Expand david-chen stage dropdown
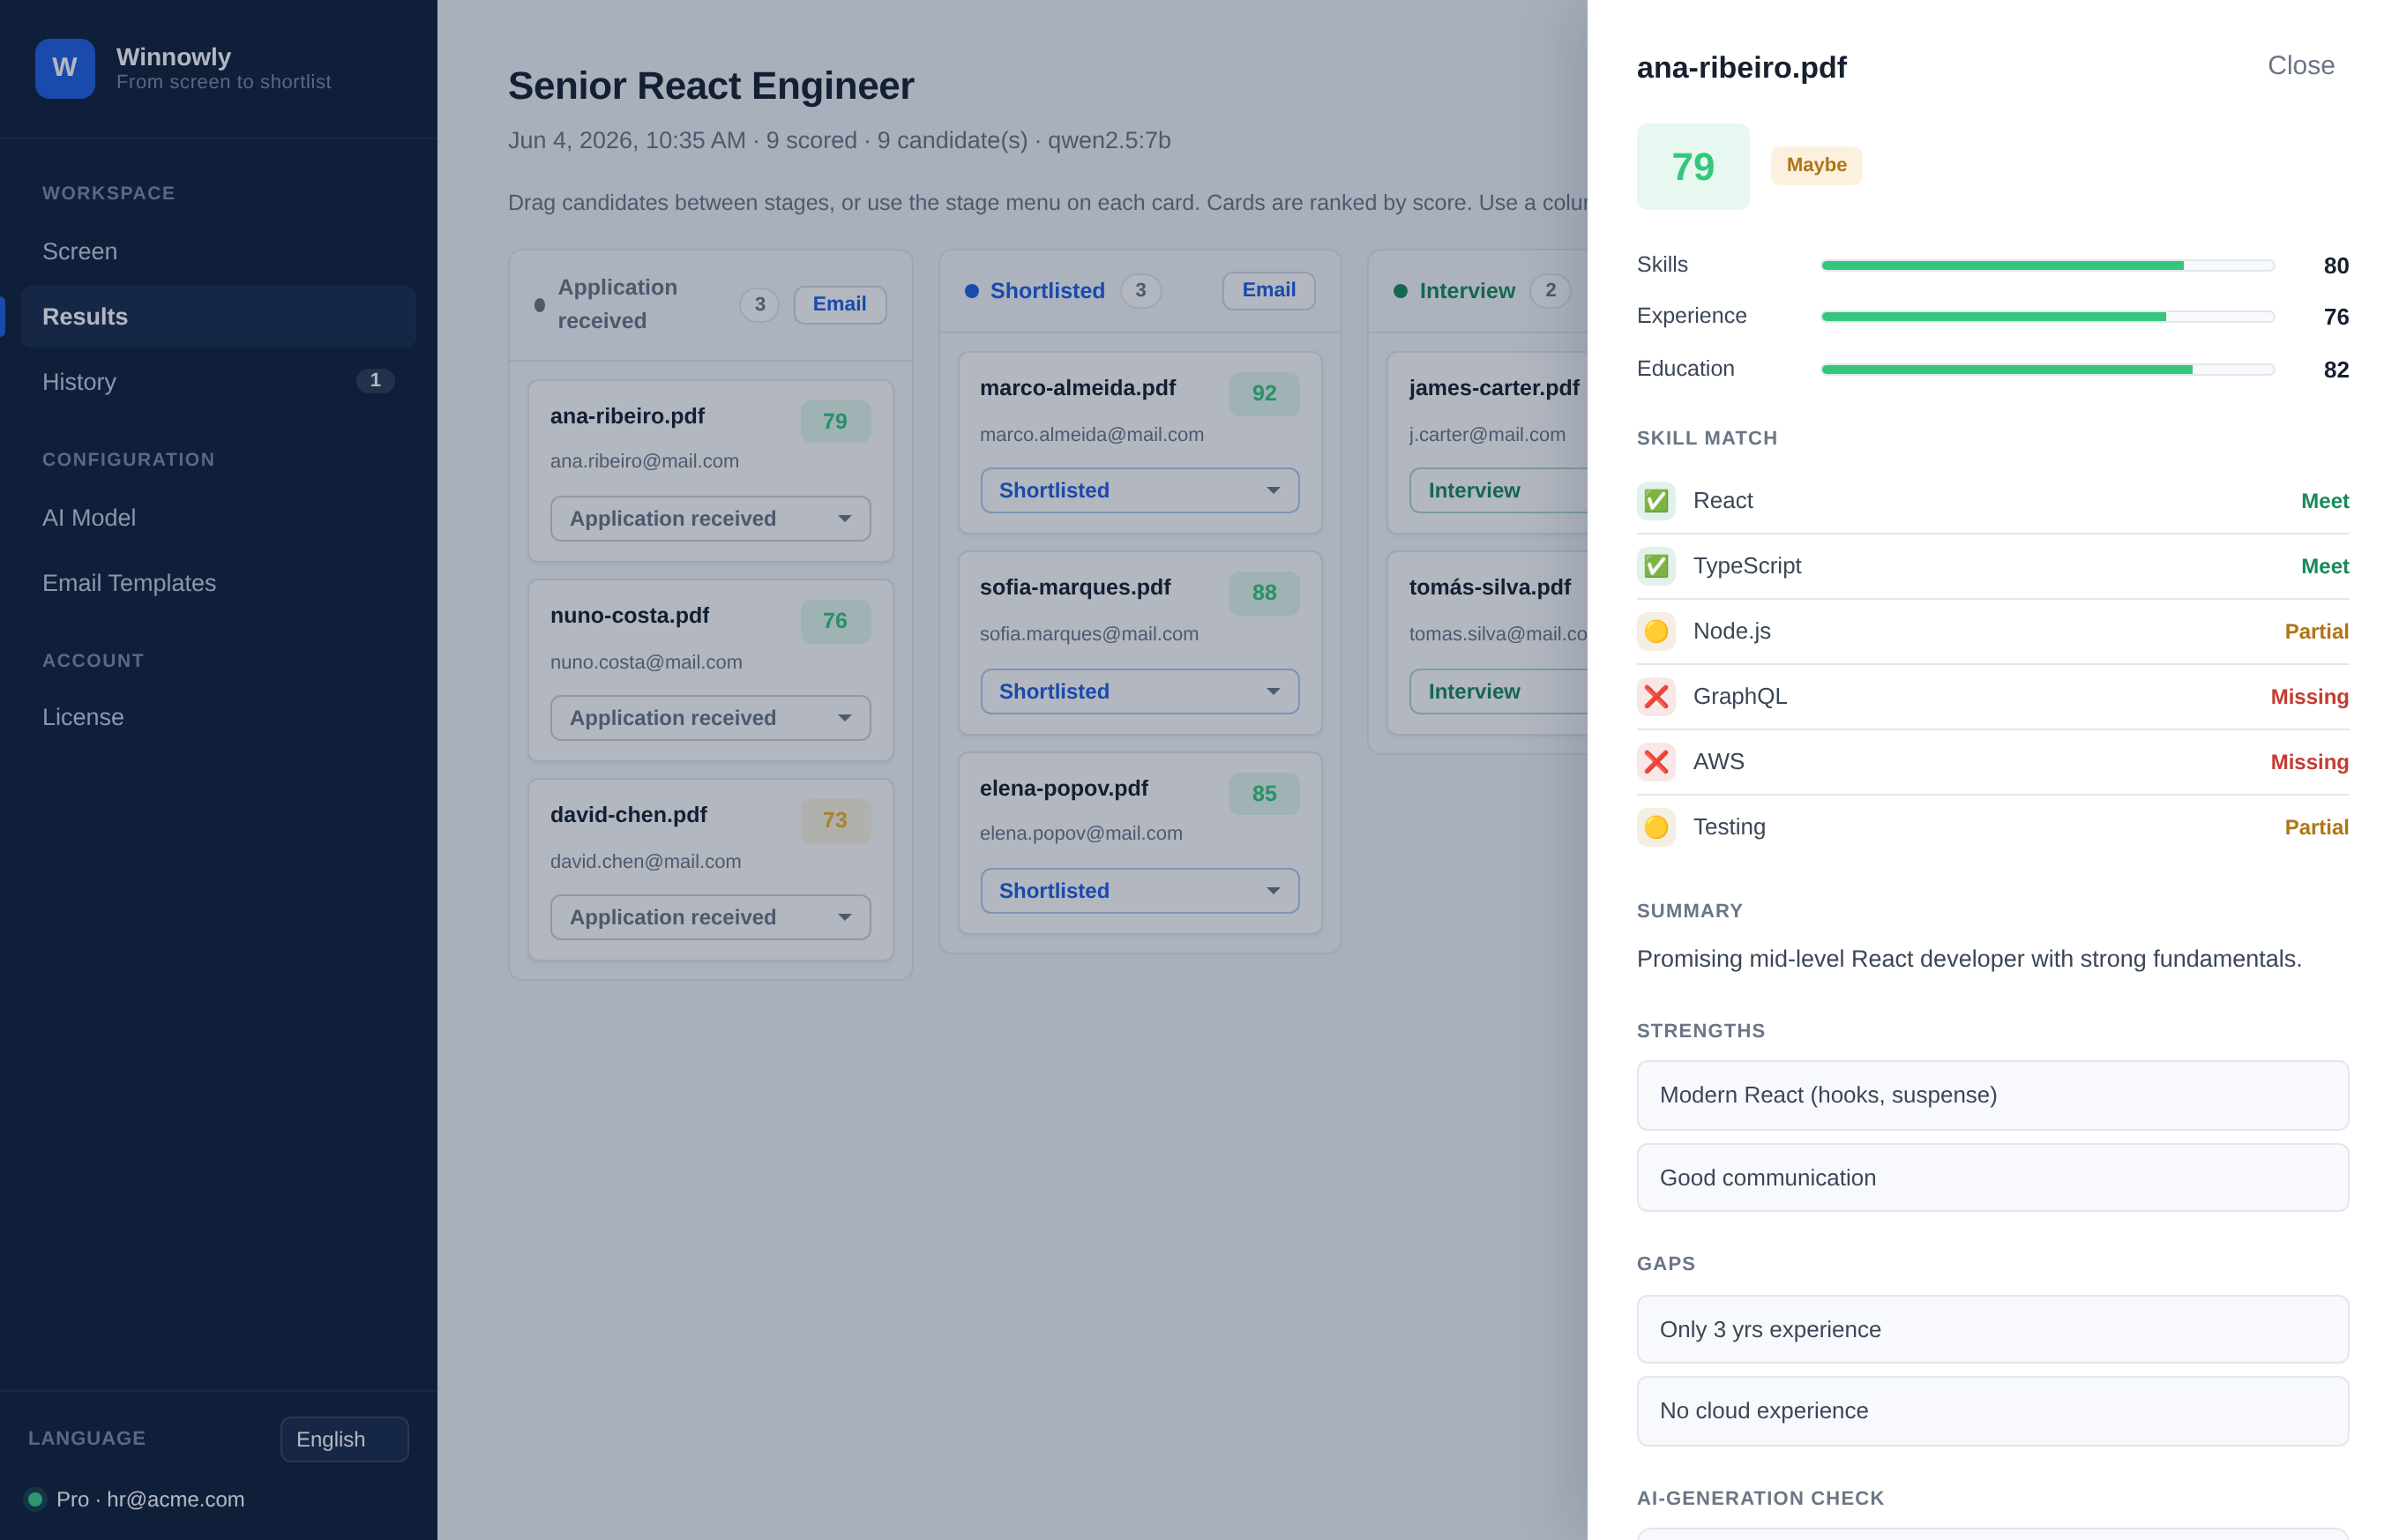 710,917
